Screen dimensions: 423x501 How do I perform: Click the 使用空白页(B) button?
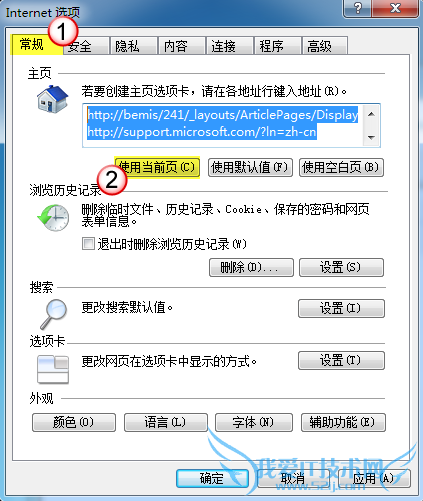[342, 167]
